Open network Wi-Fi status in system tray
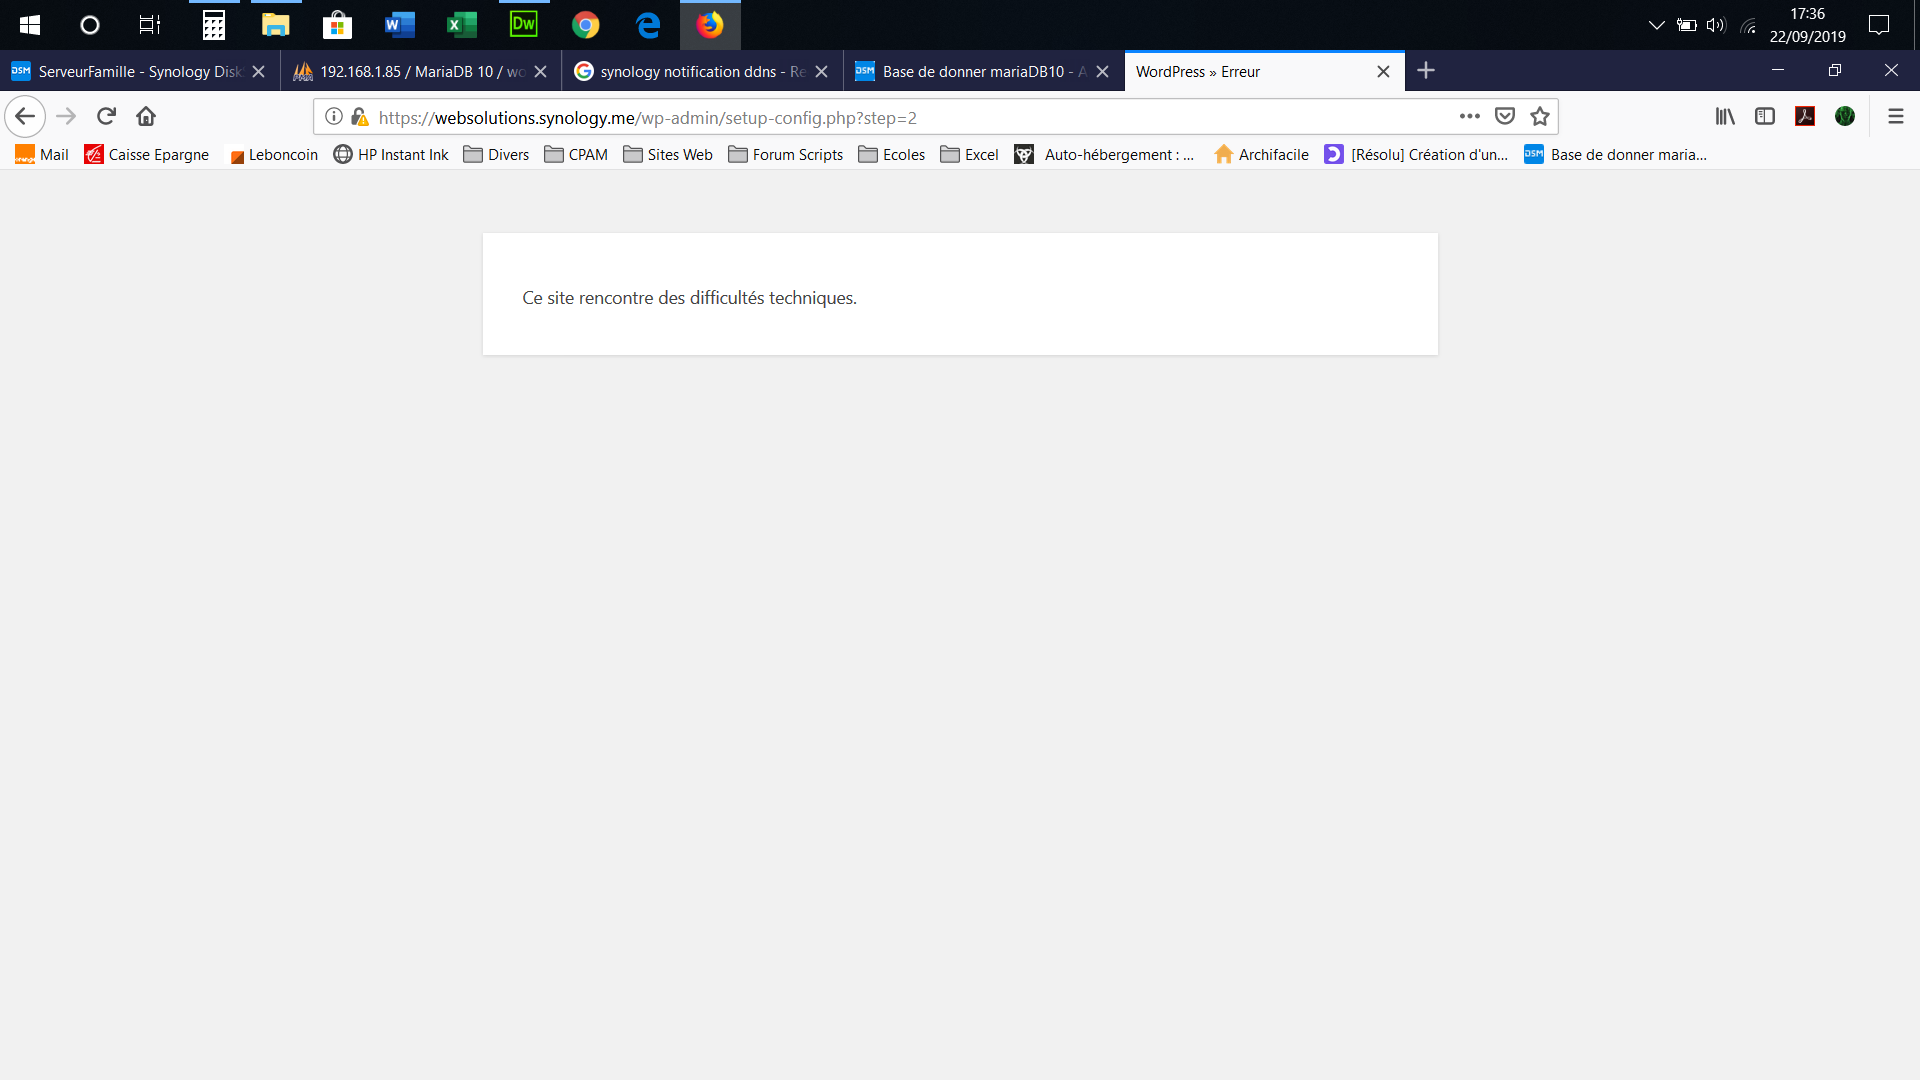1920x1080 pixels. [x=1748, y=25]
